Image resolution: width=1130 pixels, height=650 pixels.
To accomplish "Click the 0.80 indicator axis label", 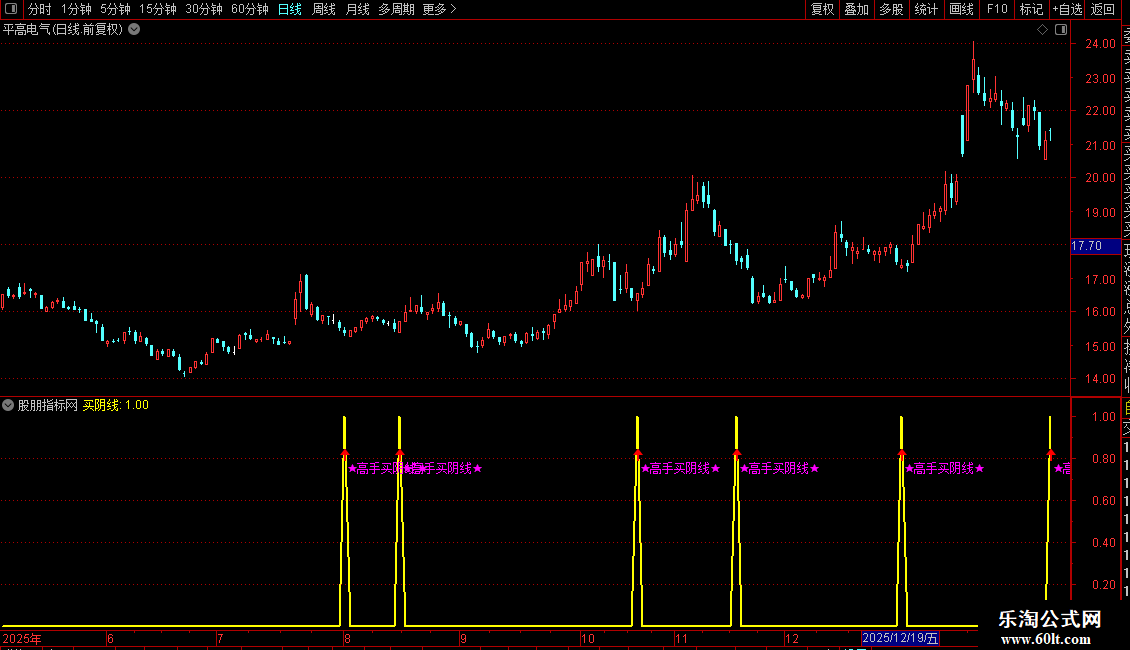I will (x=1103, y=458).
